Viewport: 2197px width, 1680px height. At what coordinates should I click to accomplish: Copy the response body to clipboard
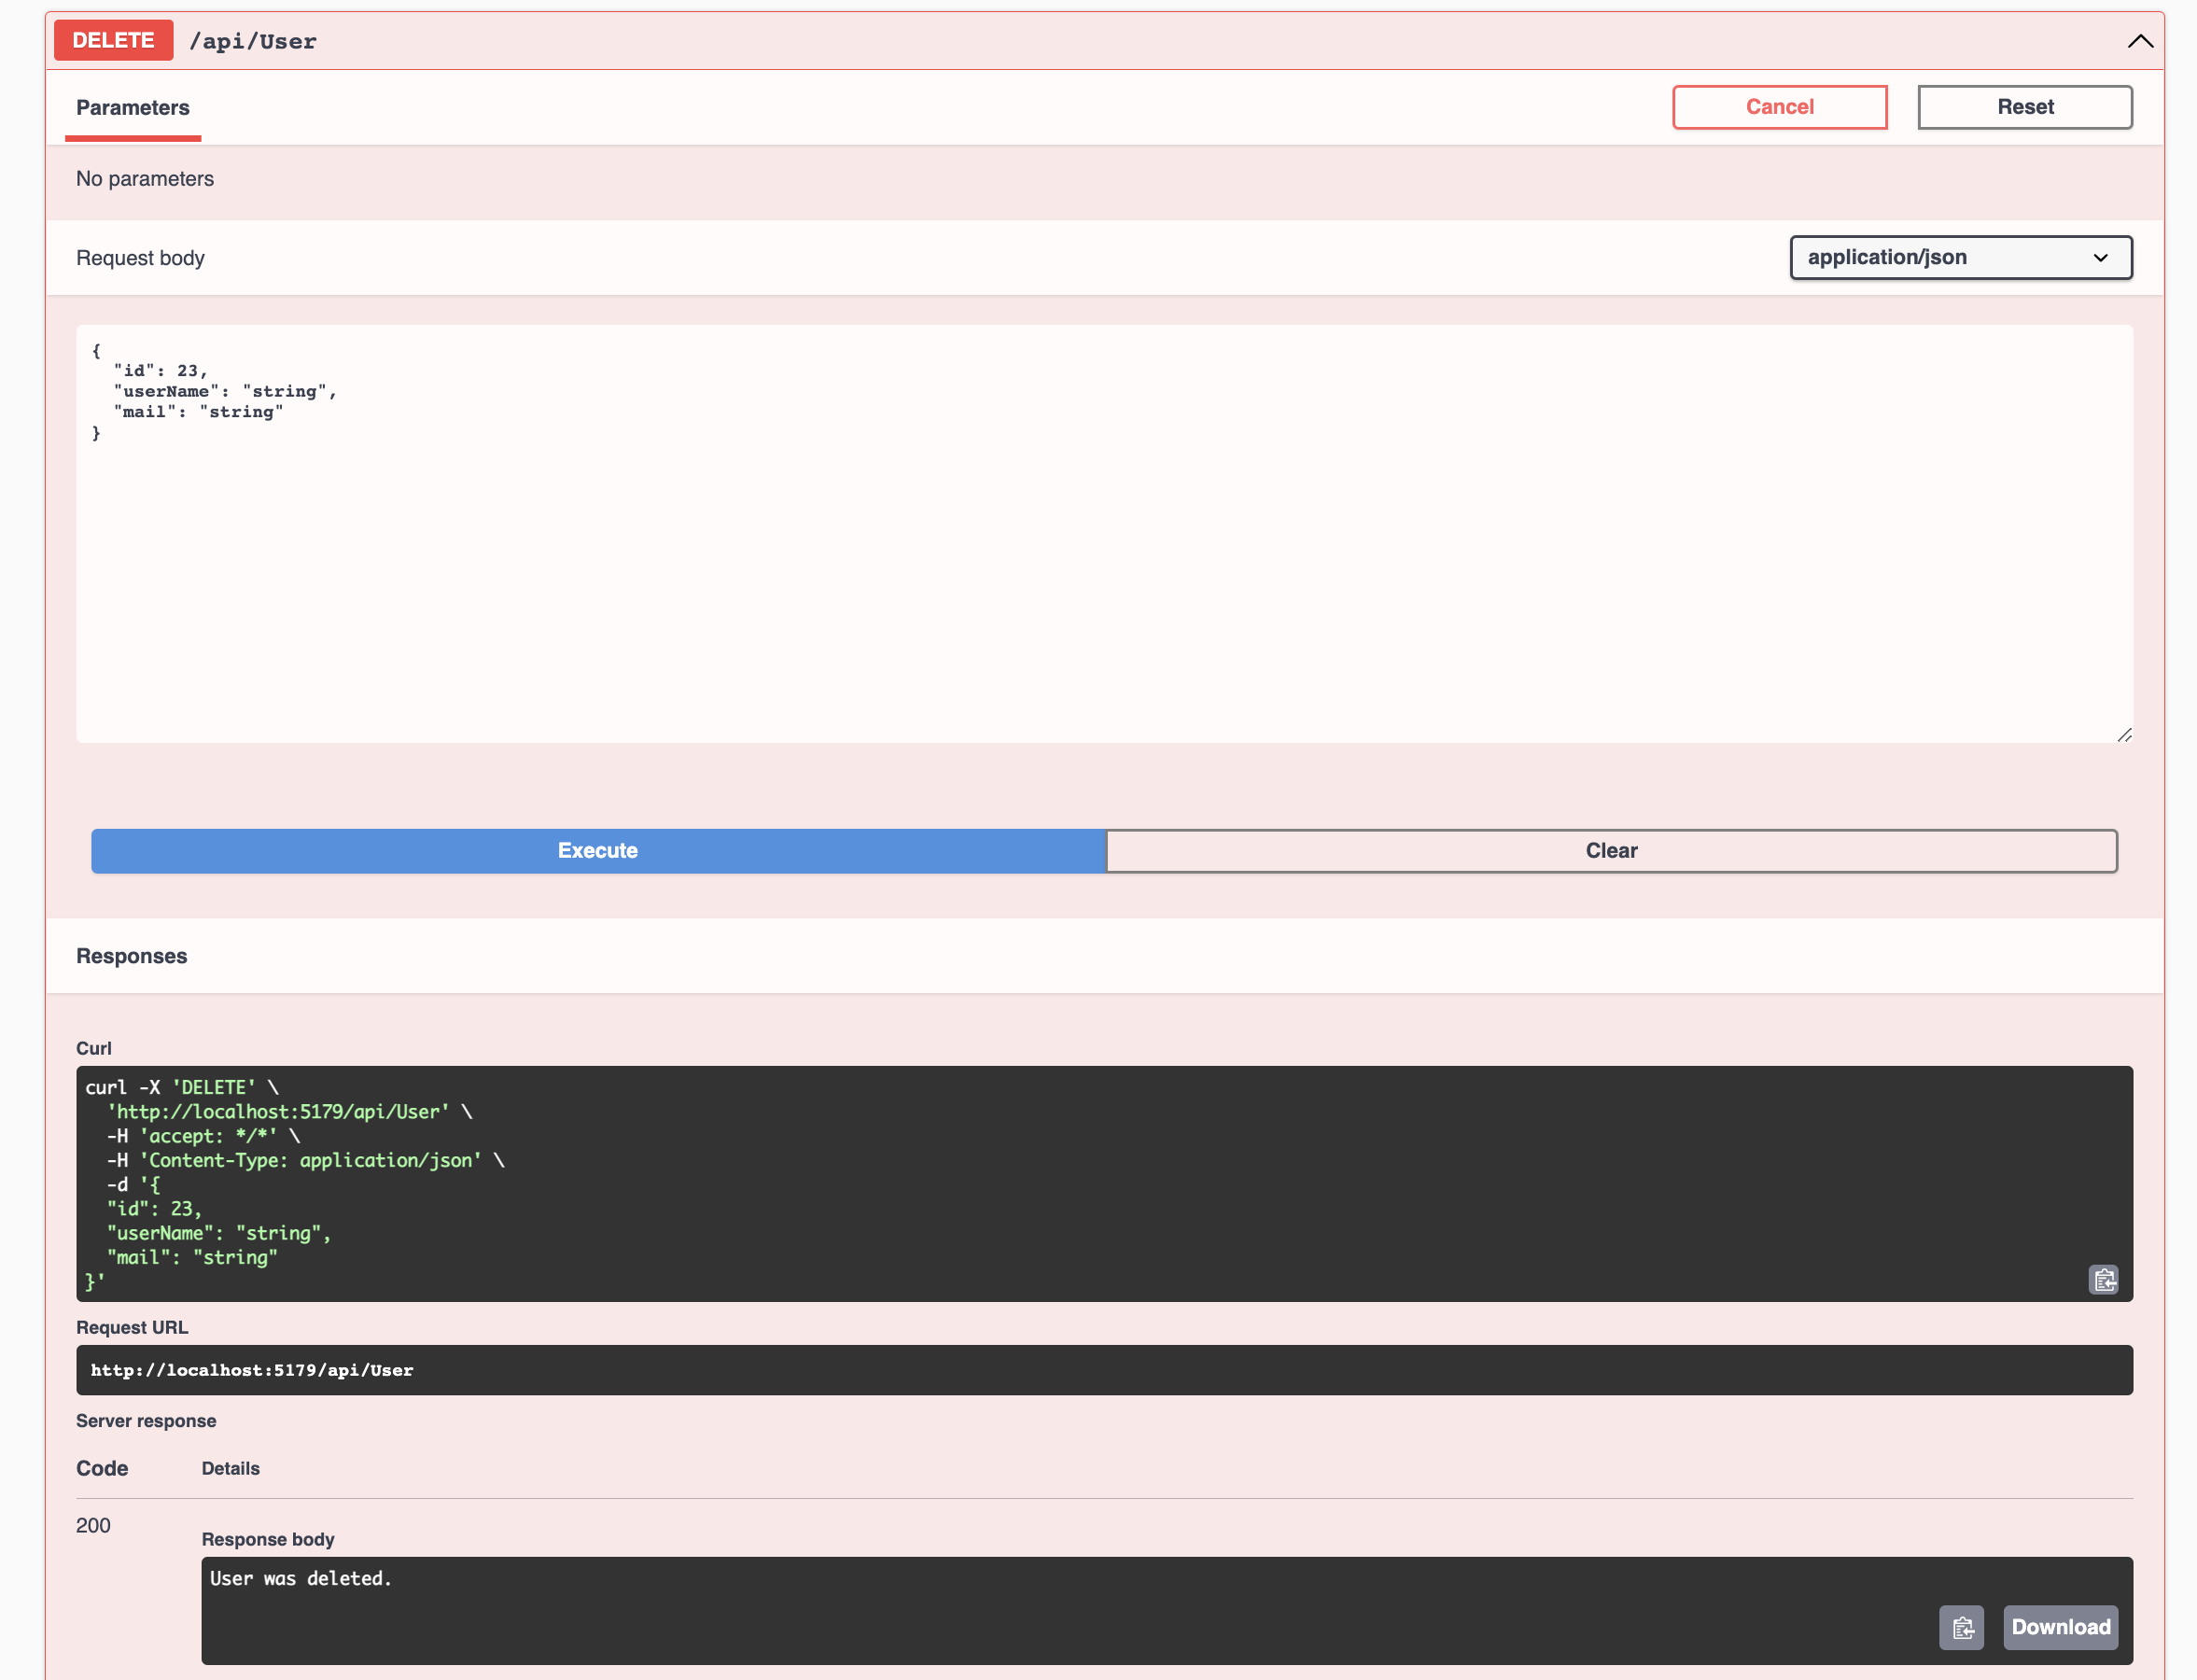(x=1961, y=1627)
